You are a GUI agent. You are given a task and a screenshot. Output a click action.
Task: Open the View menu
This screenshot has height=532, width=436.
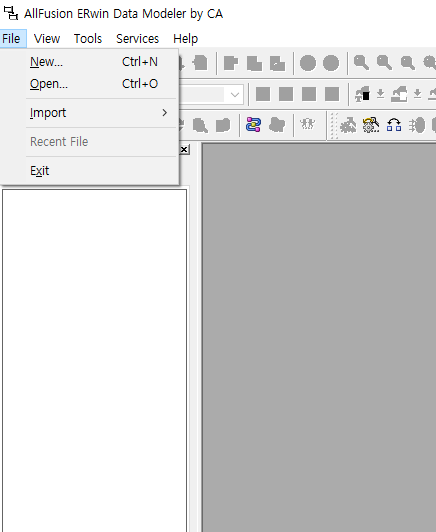(x=47, y=39)
